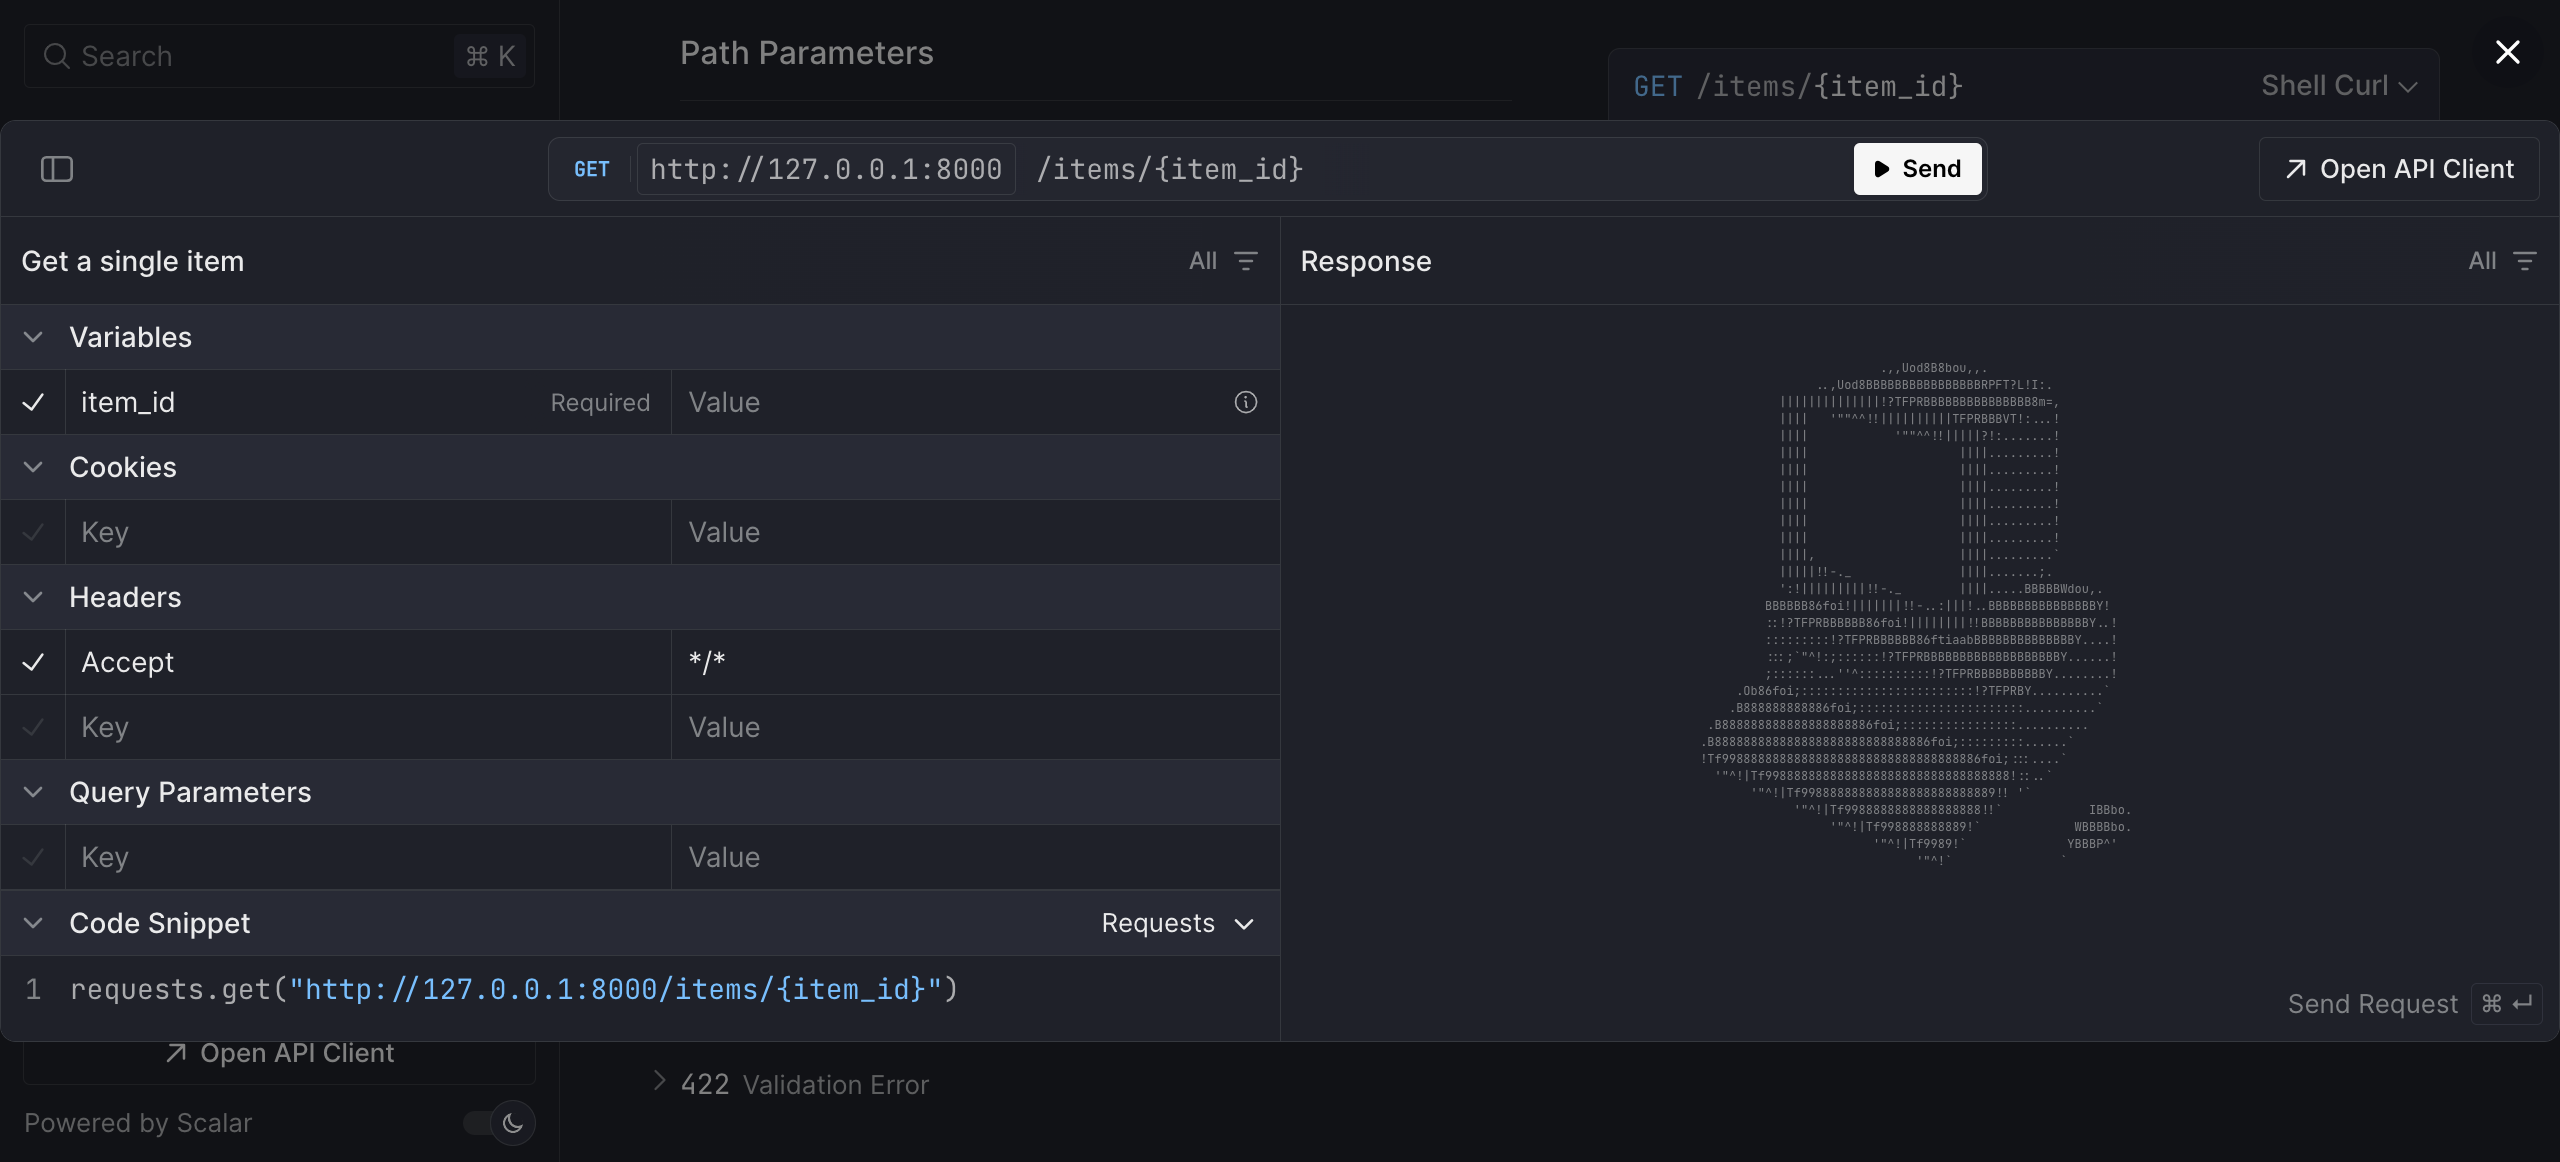Collapse the Query Parameters section
This screenshot has height=1162, width=2560.
(x=33, y=792)
